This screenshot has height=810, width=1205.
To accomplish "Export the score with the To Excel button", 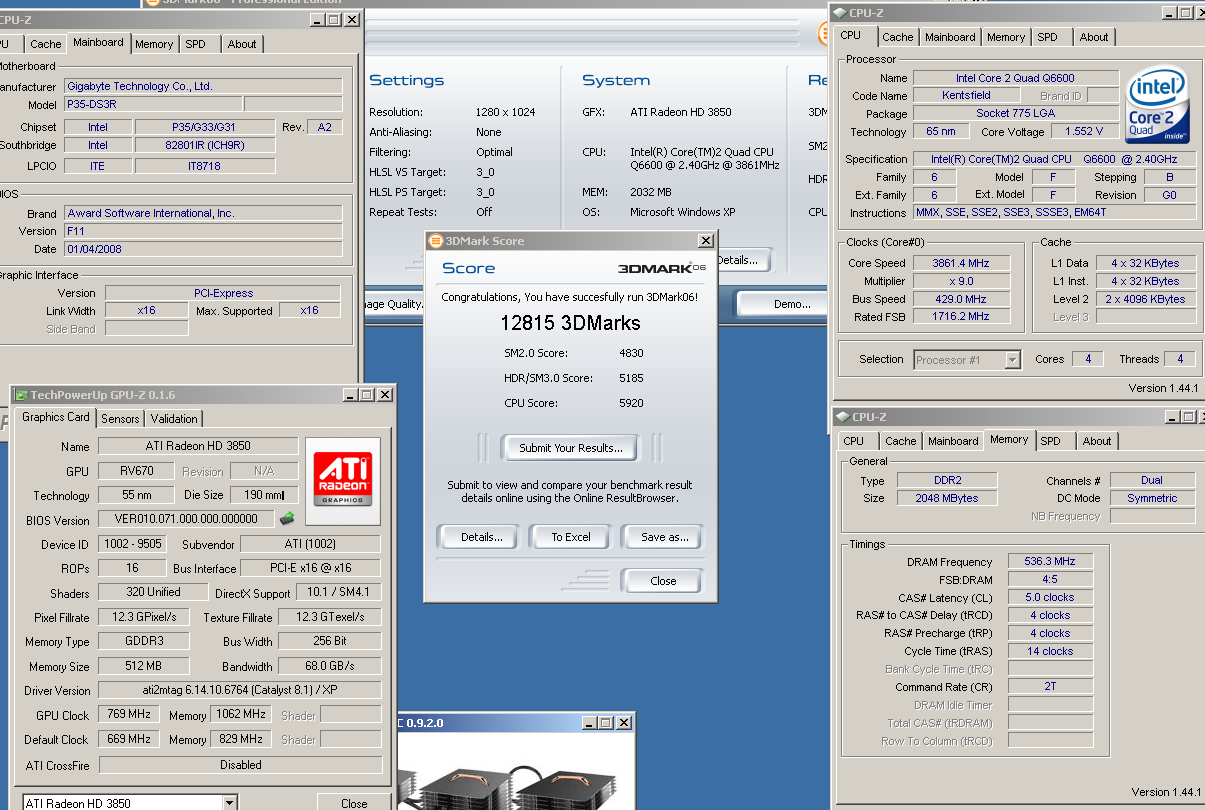I will pos(571,537).
